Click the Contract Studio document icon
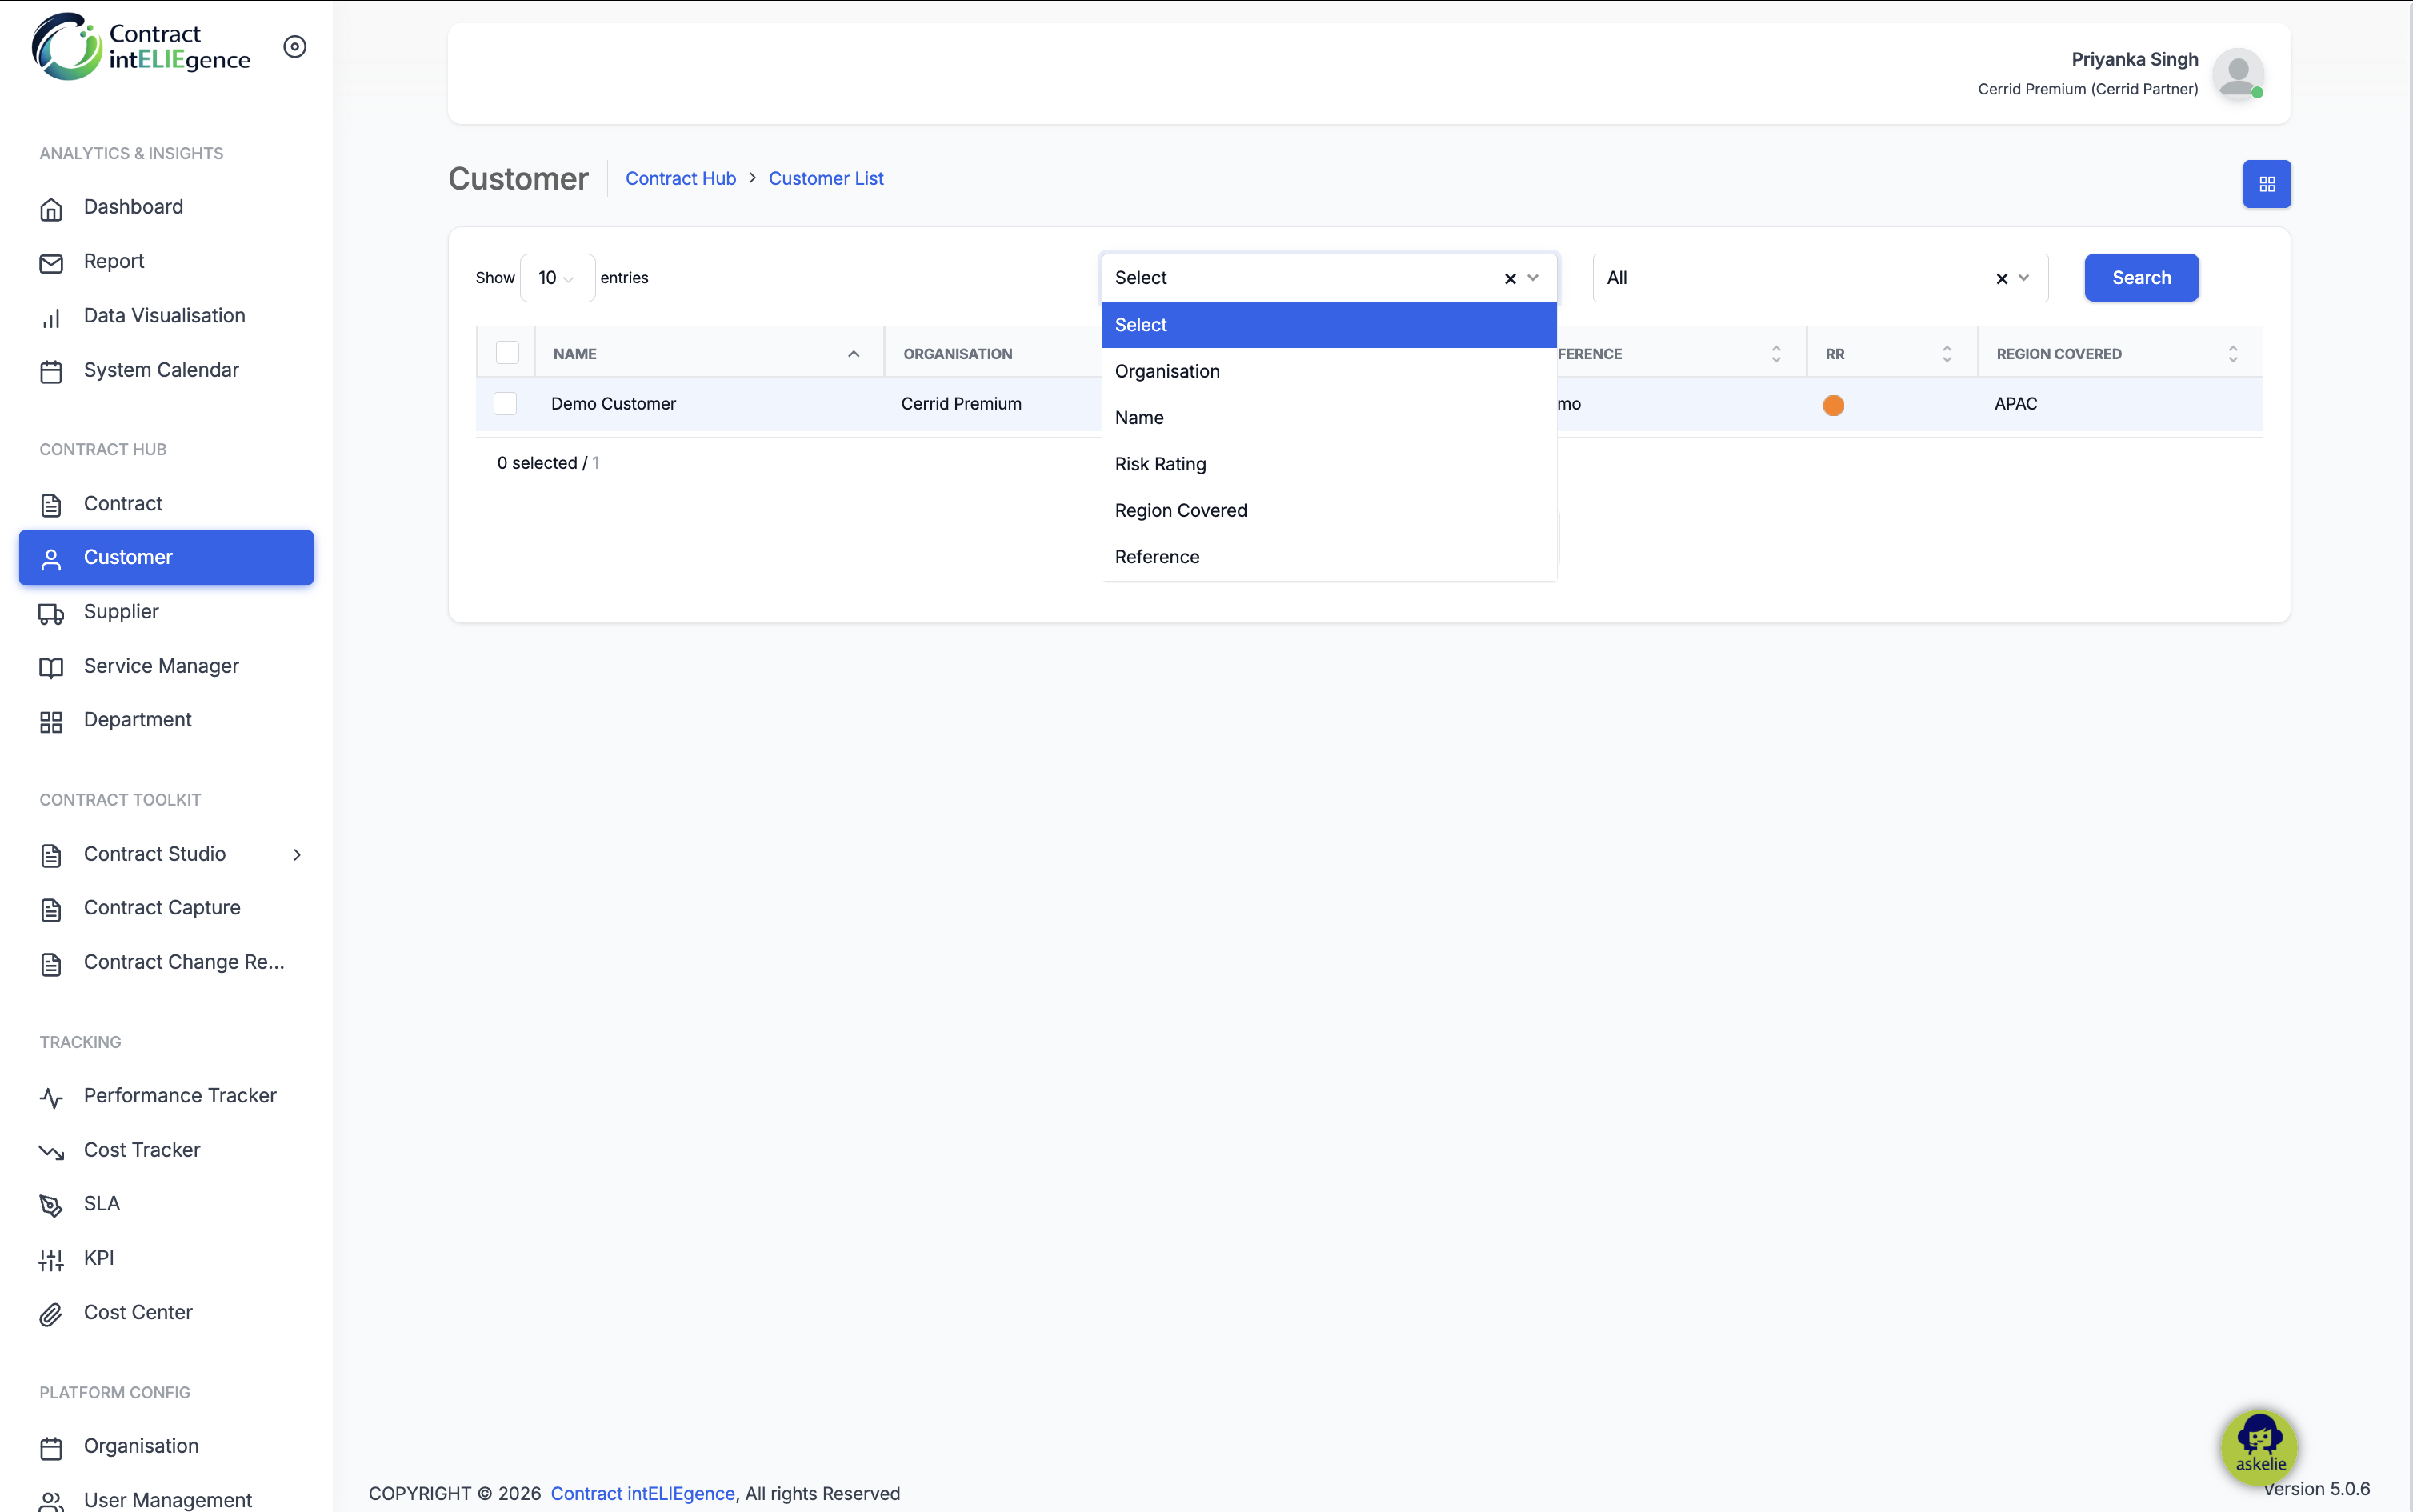 (51, 855)
